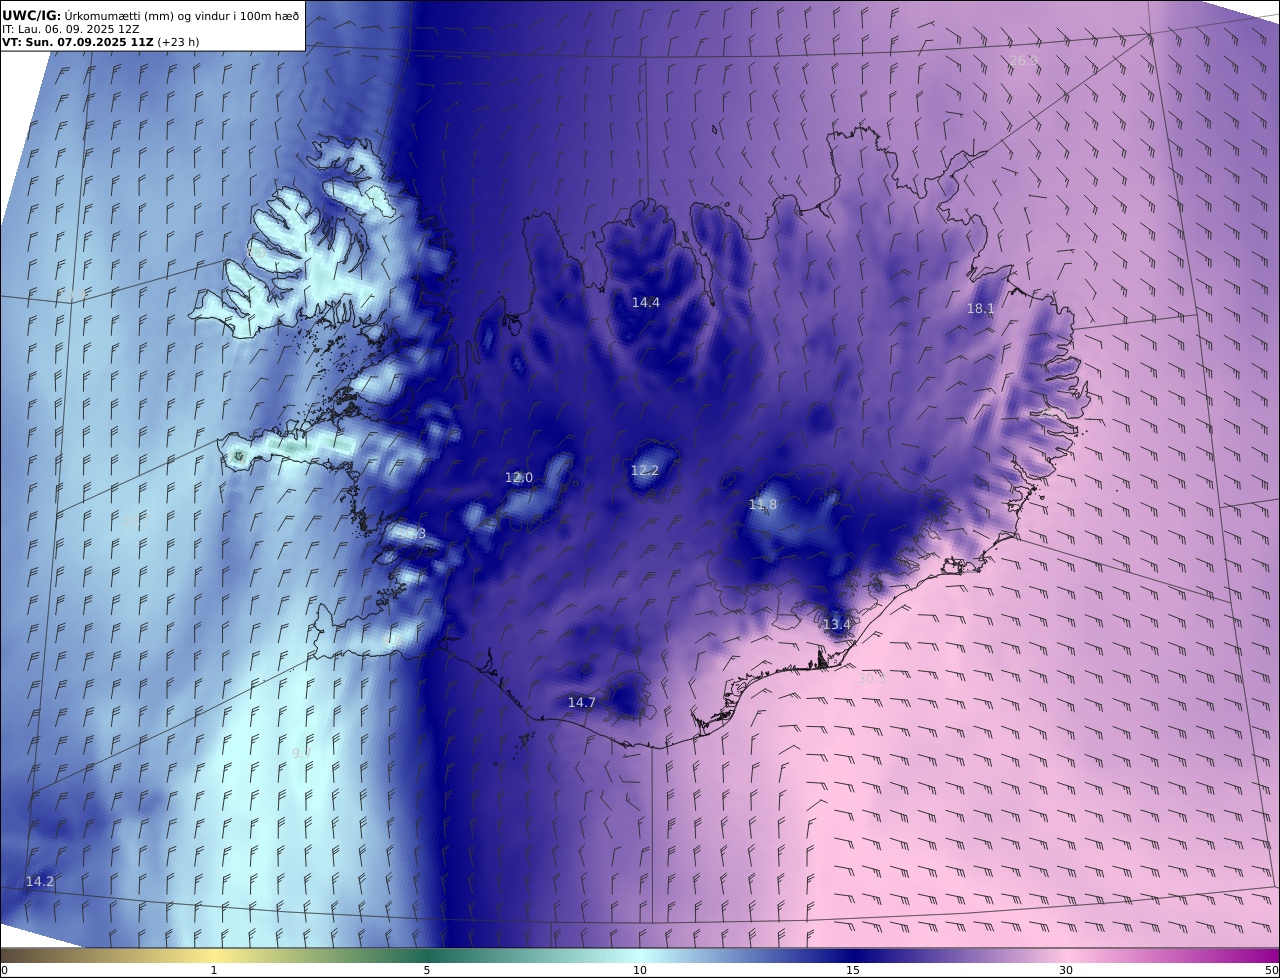
Task: Click the faint value label 9.7
Action: pyautogui.click(x=301, y=753)
